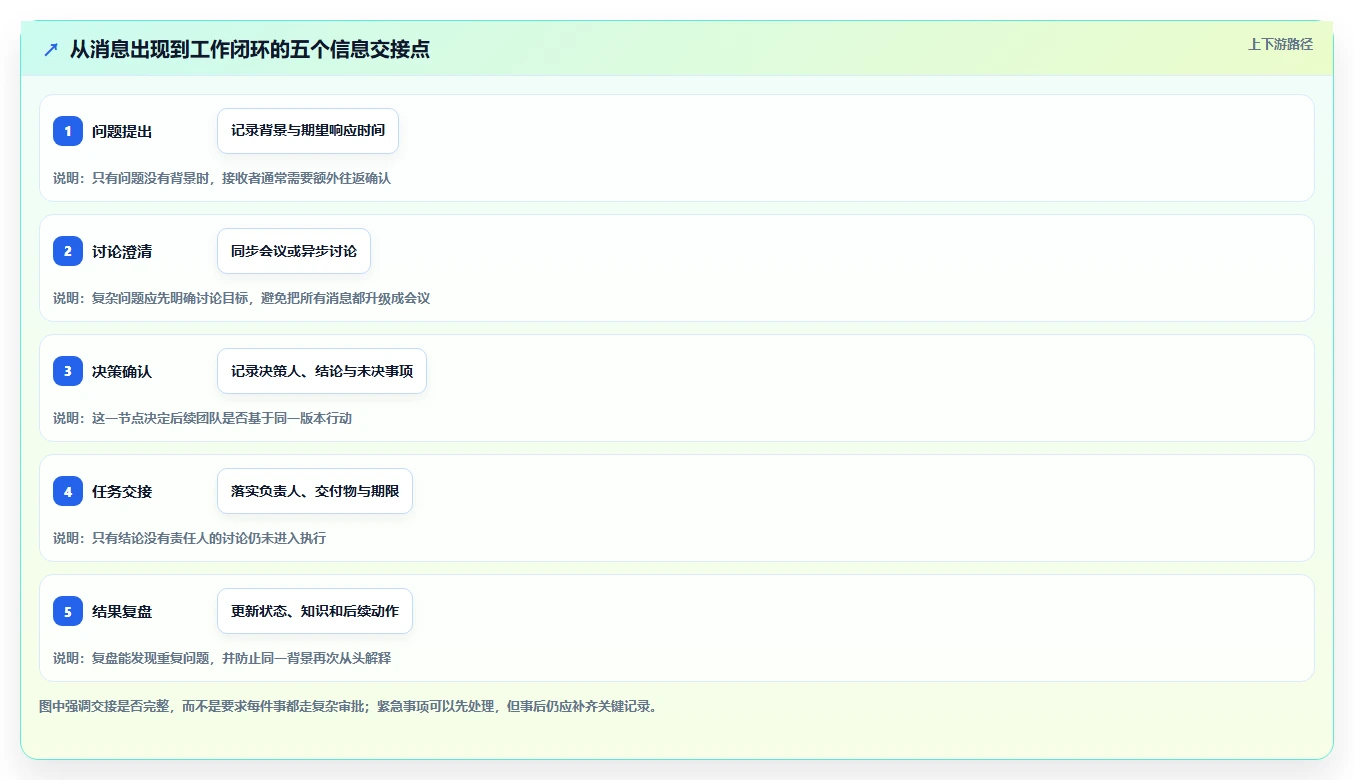
Task: Click the step 2 number badge
Action: pyautogui.click(x=68, y=251)
